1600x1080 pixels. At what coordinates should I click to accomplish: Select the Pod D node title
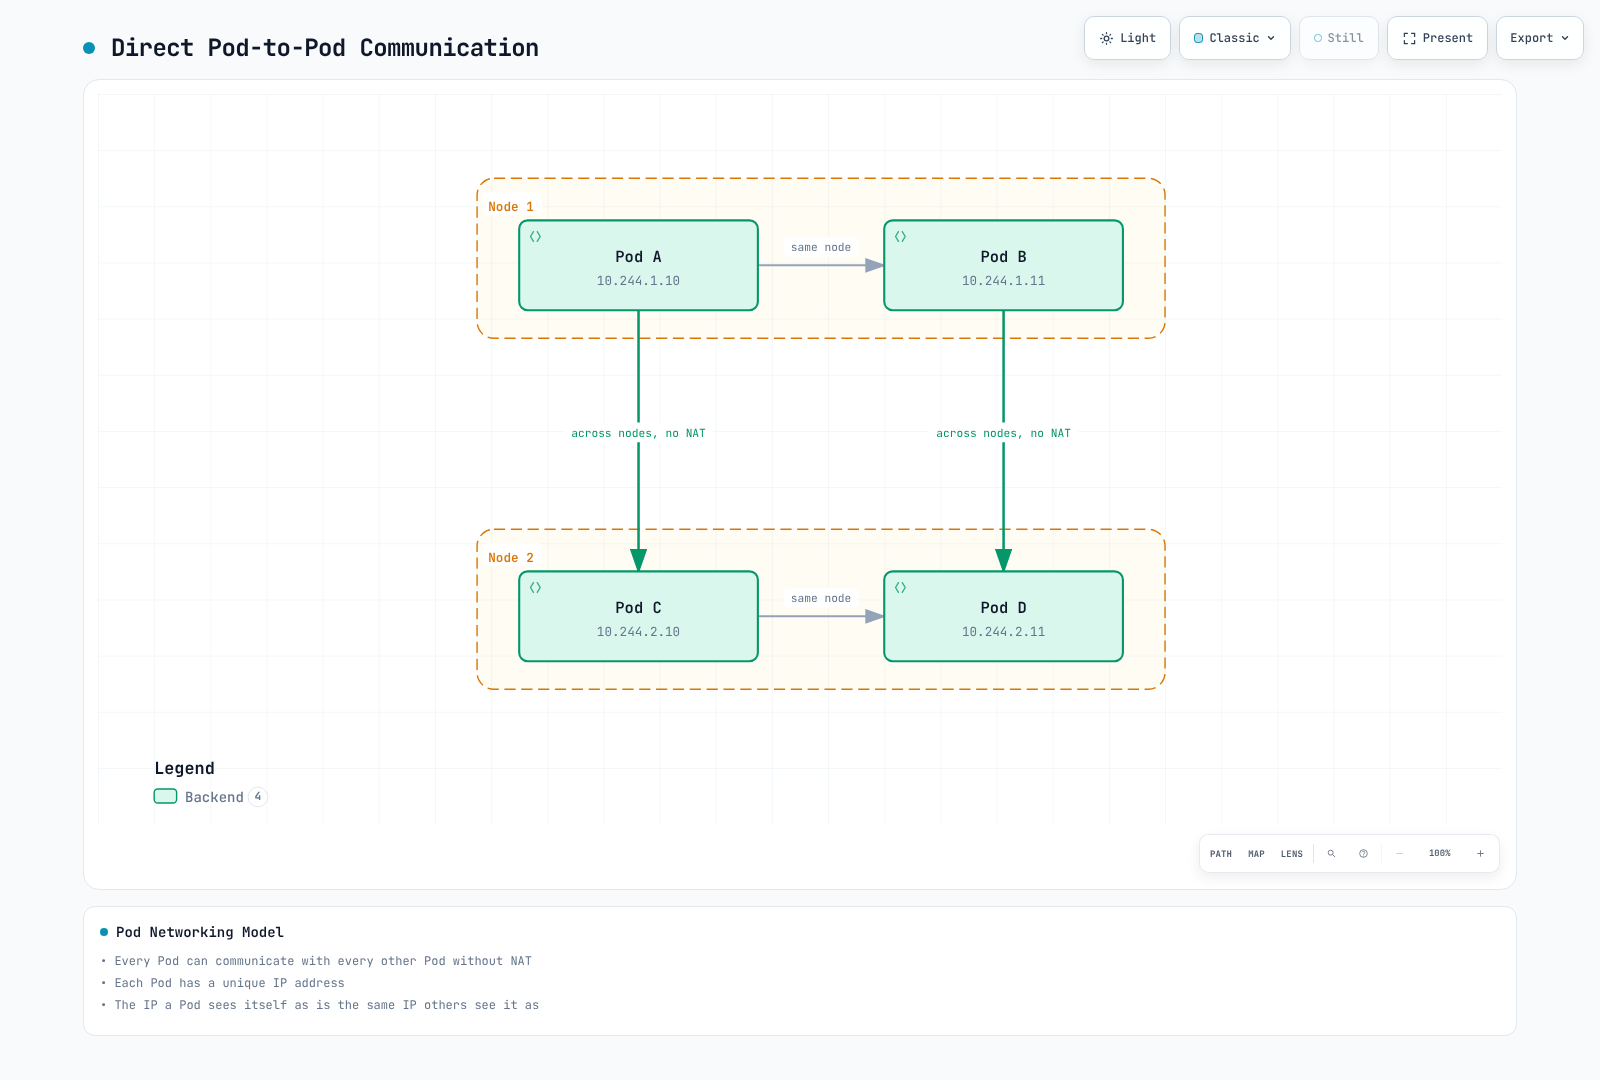[1003, 608]
